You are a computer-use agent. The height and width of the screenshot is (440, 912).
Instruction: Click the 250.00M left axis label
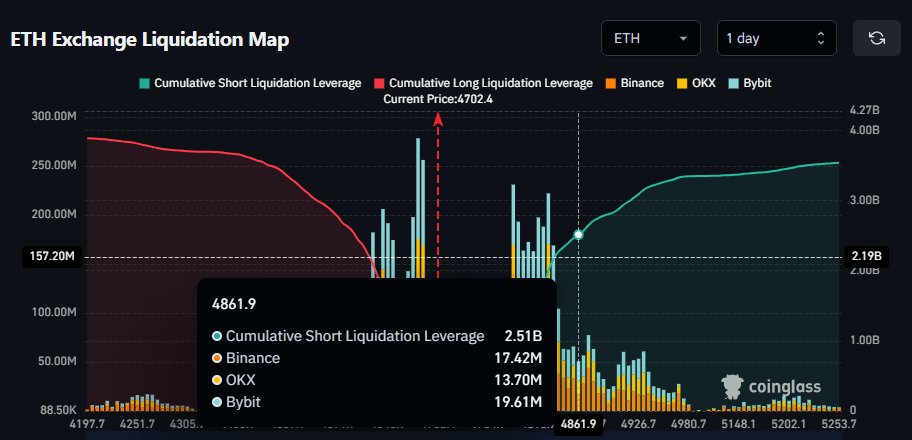coord(54,166)
